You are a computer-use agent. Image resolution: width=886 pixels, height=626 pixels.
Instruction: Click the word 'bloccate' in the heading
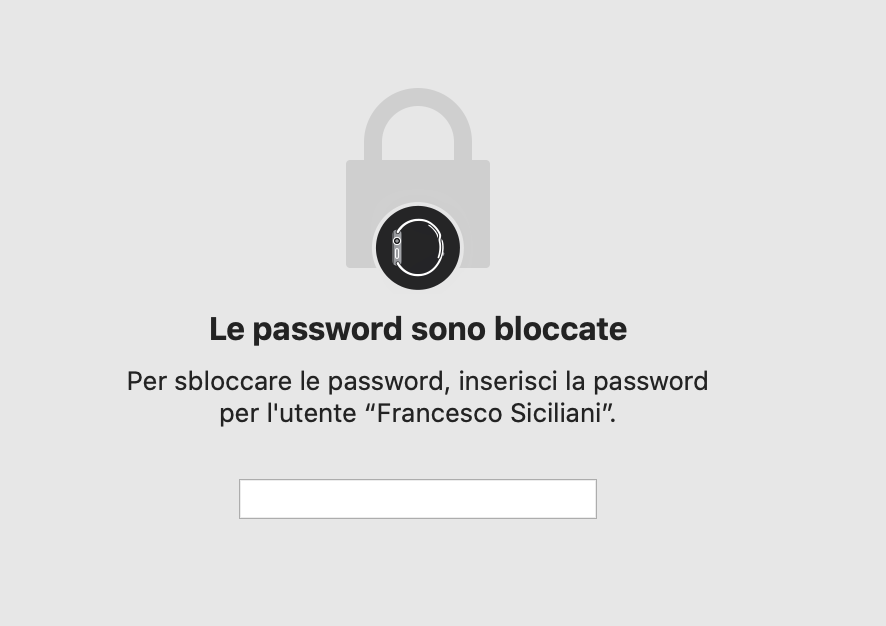pos(561,329)
